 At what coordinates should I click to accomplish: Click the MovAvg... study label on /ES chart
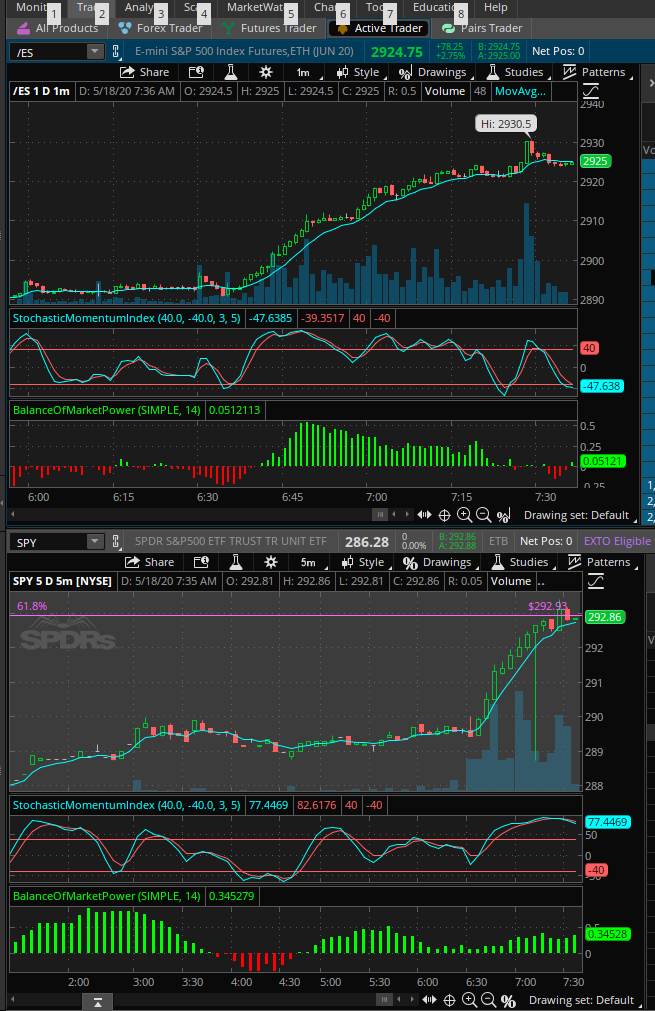[x=520, y=92]
